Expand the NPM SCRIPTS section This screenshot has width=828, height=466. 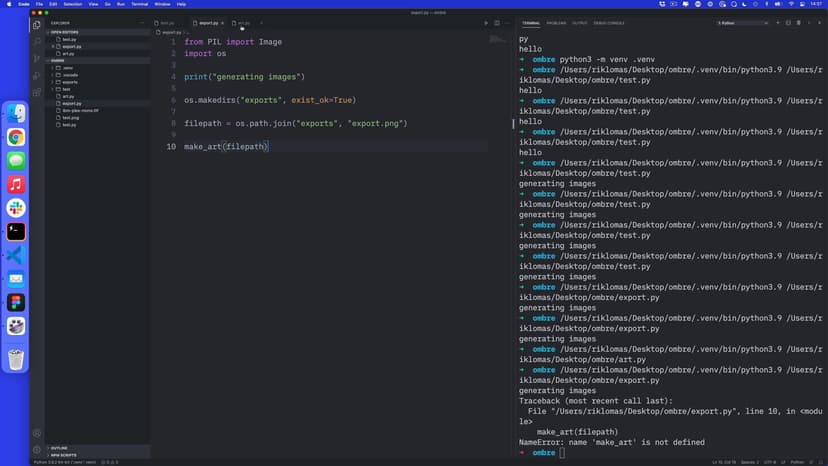point(64,455)
